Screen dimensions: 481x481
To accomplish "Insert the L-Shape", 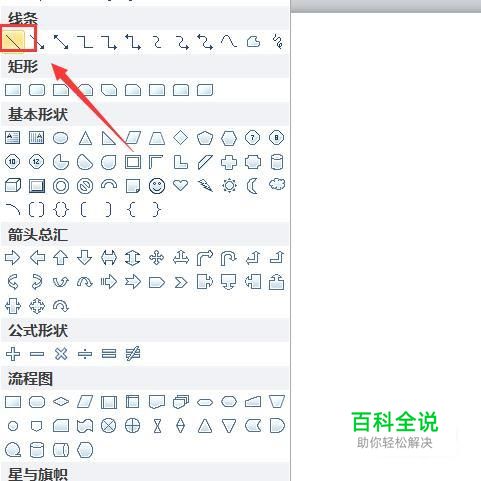I will pos(181,162).
